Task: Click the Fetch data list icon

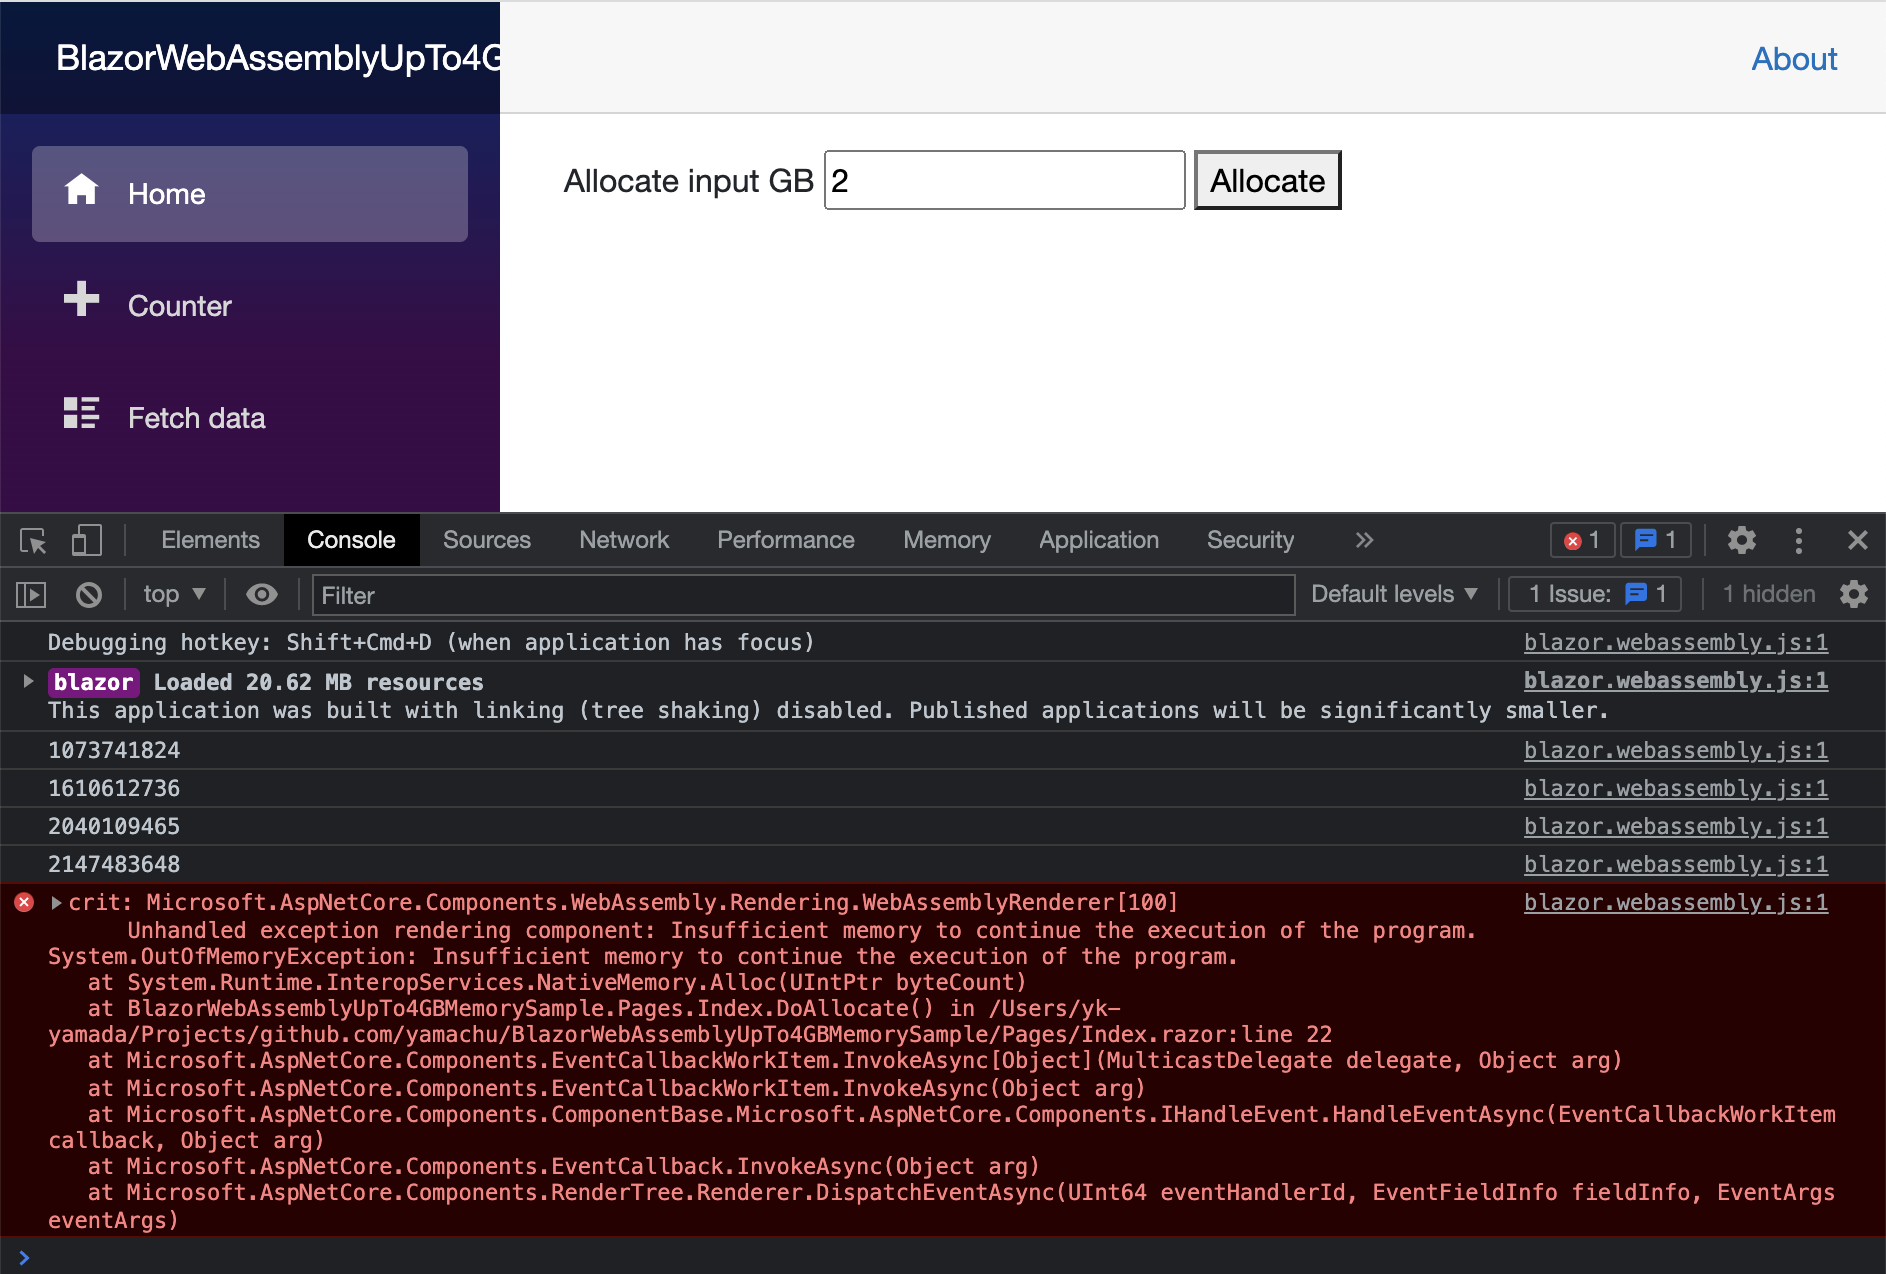Action: (x=82, y=412)
